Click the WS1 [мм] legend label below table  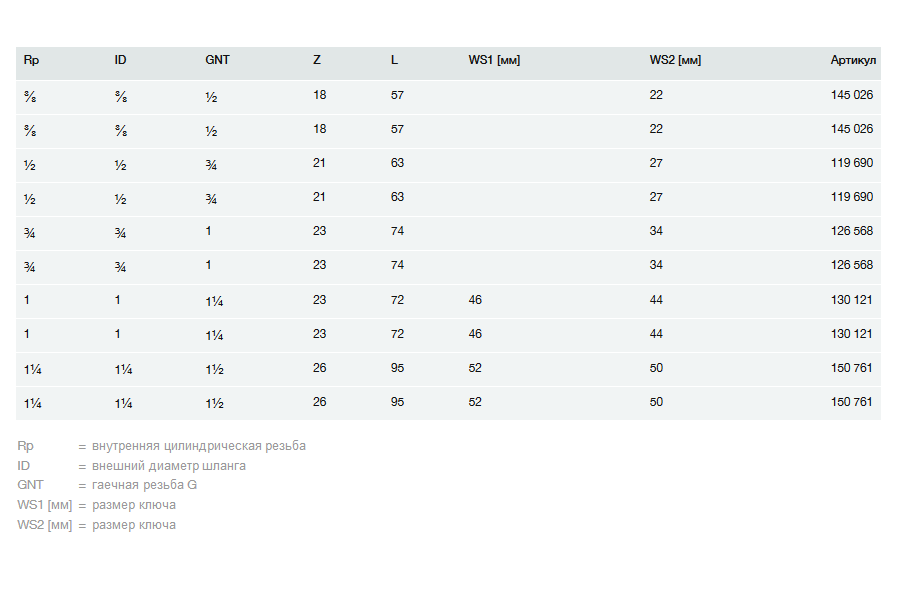point(44,505)
